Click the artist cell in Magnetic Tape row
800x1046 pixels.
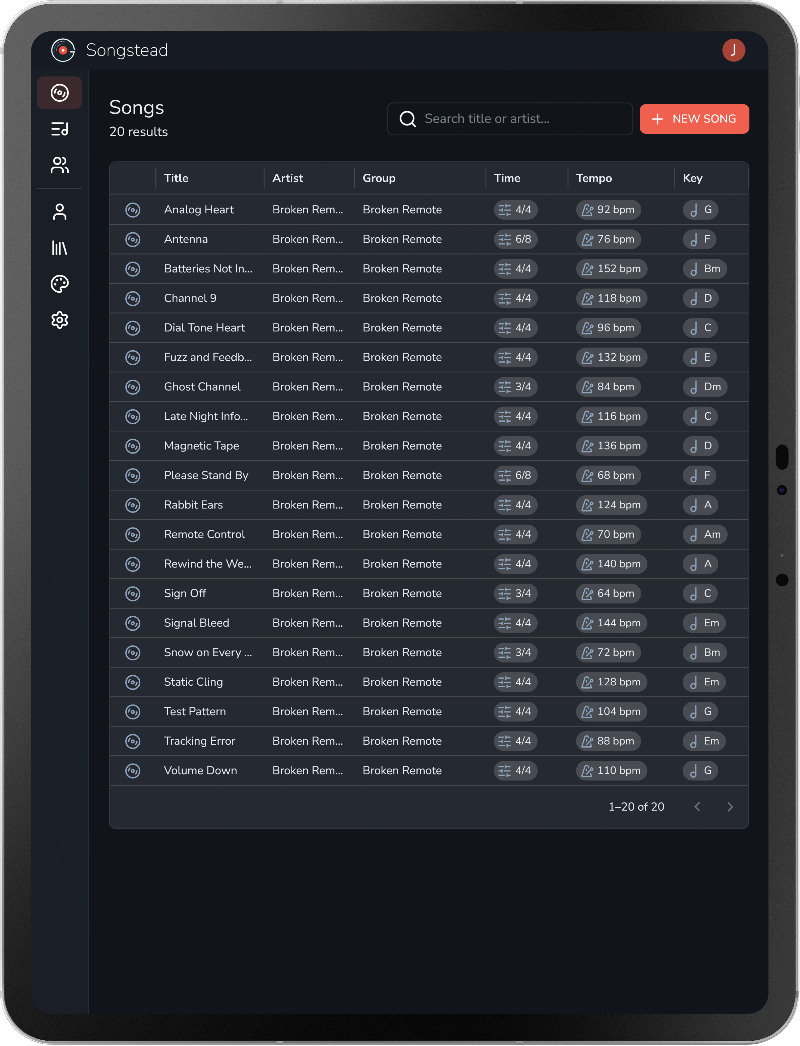(308, 446)
